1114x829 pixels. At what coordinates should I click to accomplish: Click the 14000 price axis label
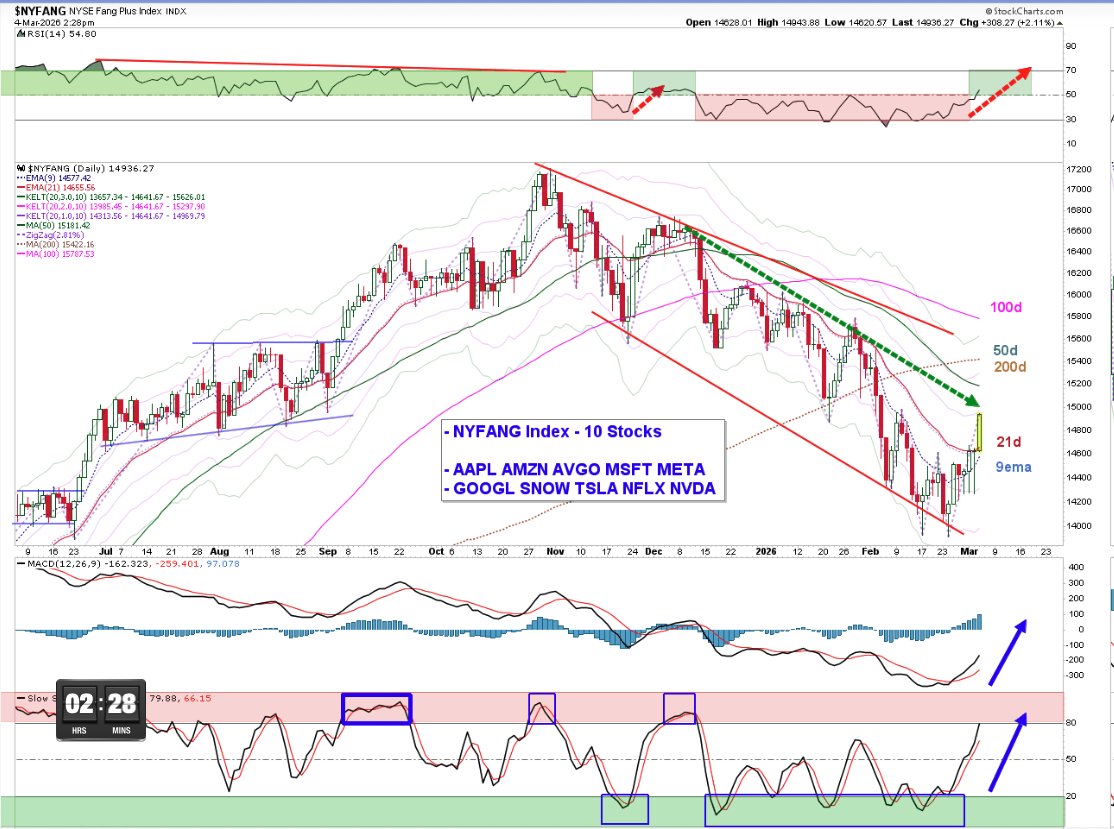coord(1080,526)
